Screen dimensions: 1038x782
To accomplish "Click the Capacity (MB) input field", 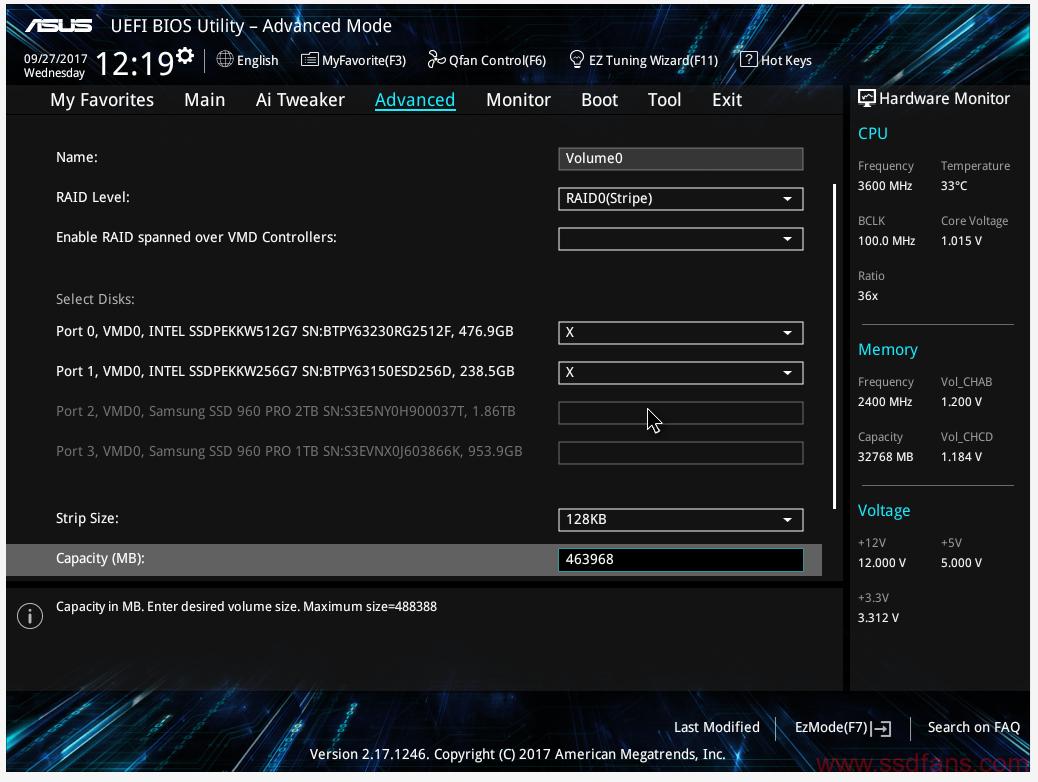I will pyautogui.click(x=681, y=560).
